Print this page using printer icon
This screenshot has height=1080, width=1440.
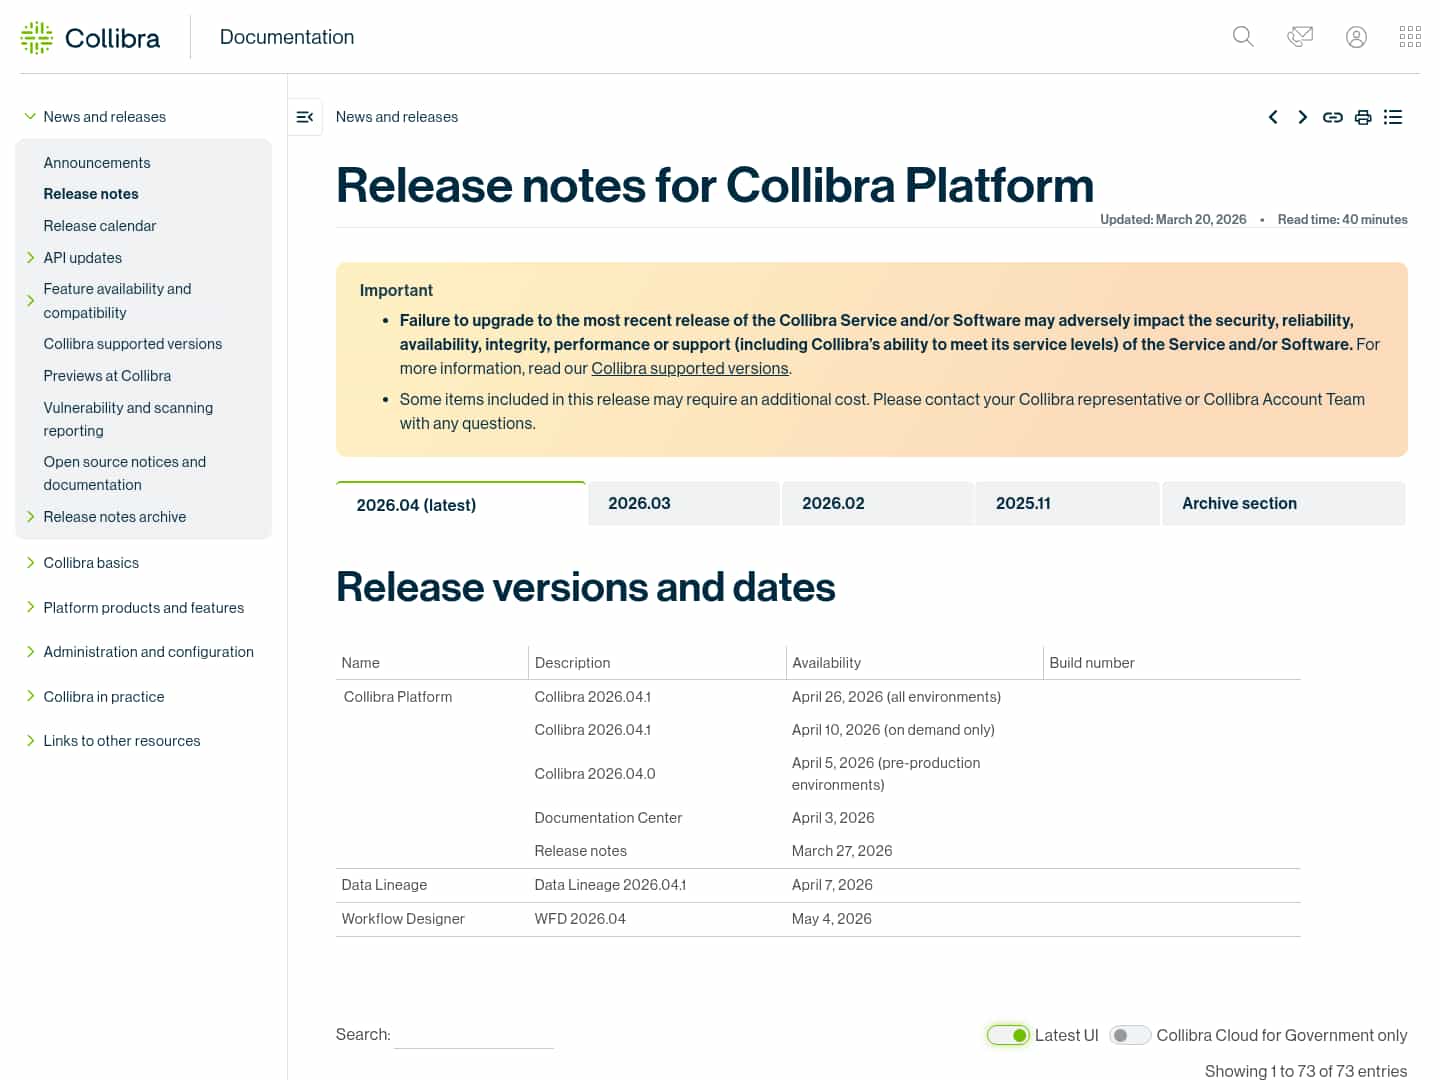1363,117
